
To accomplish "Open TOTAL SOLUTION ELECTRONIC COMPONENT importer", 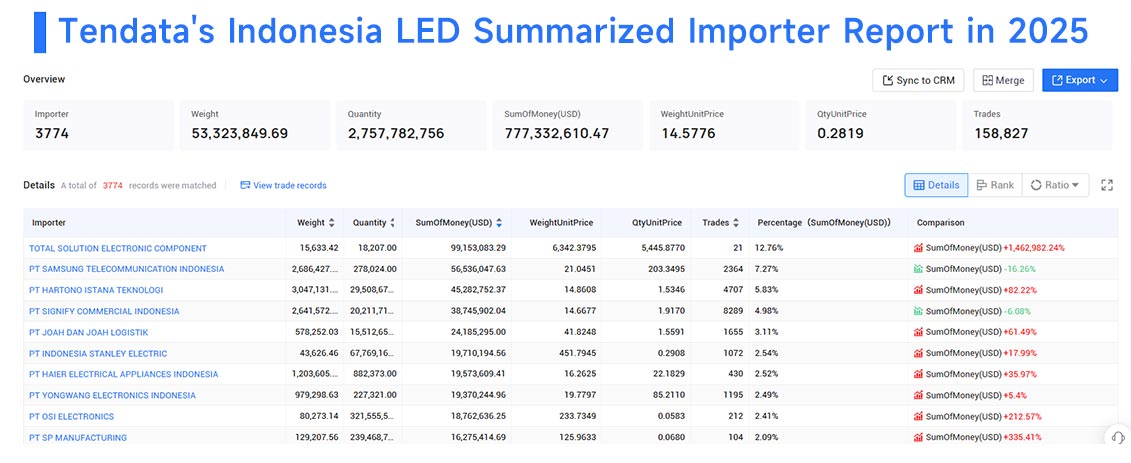I will pyautogui.click(x=118, y=248).
